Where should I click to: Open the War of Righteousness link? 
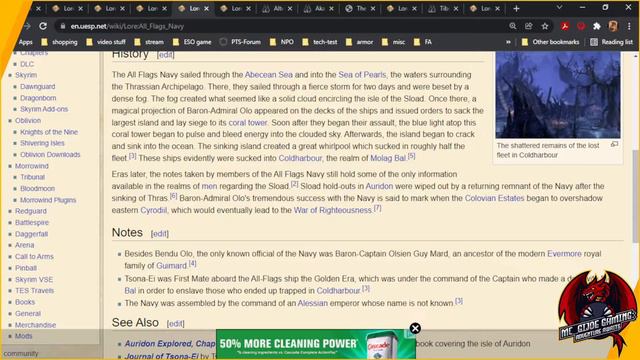click(333, 210)
